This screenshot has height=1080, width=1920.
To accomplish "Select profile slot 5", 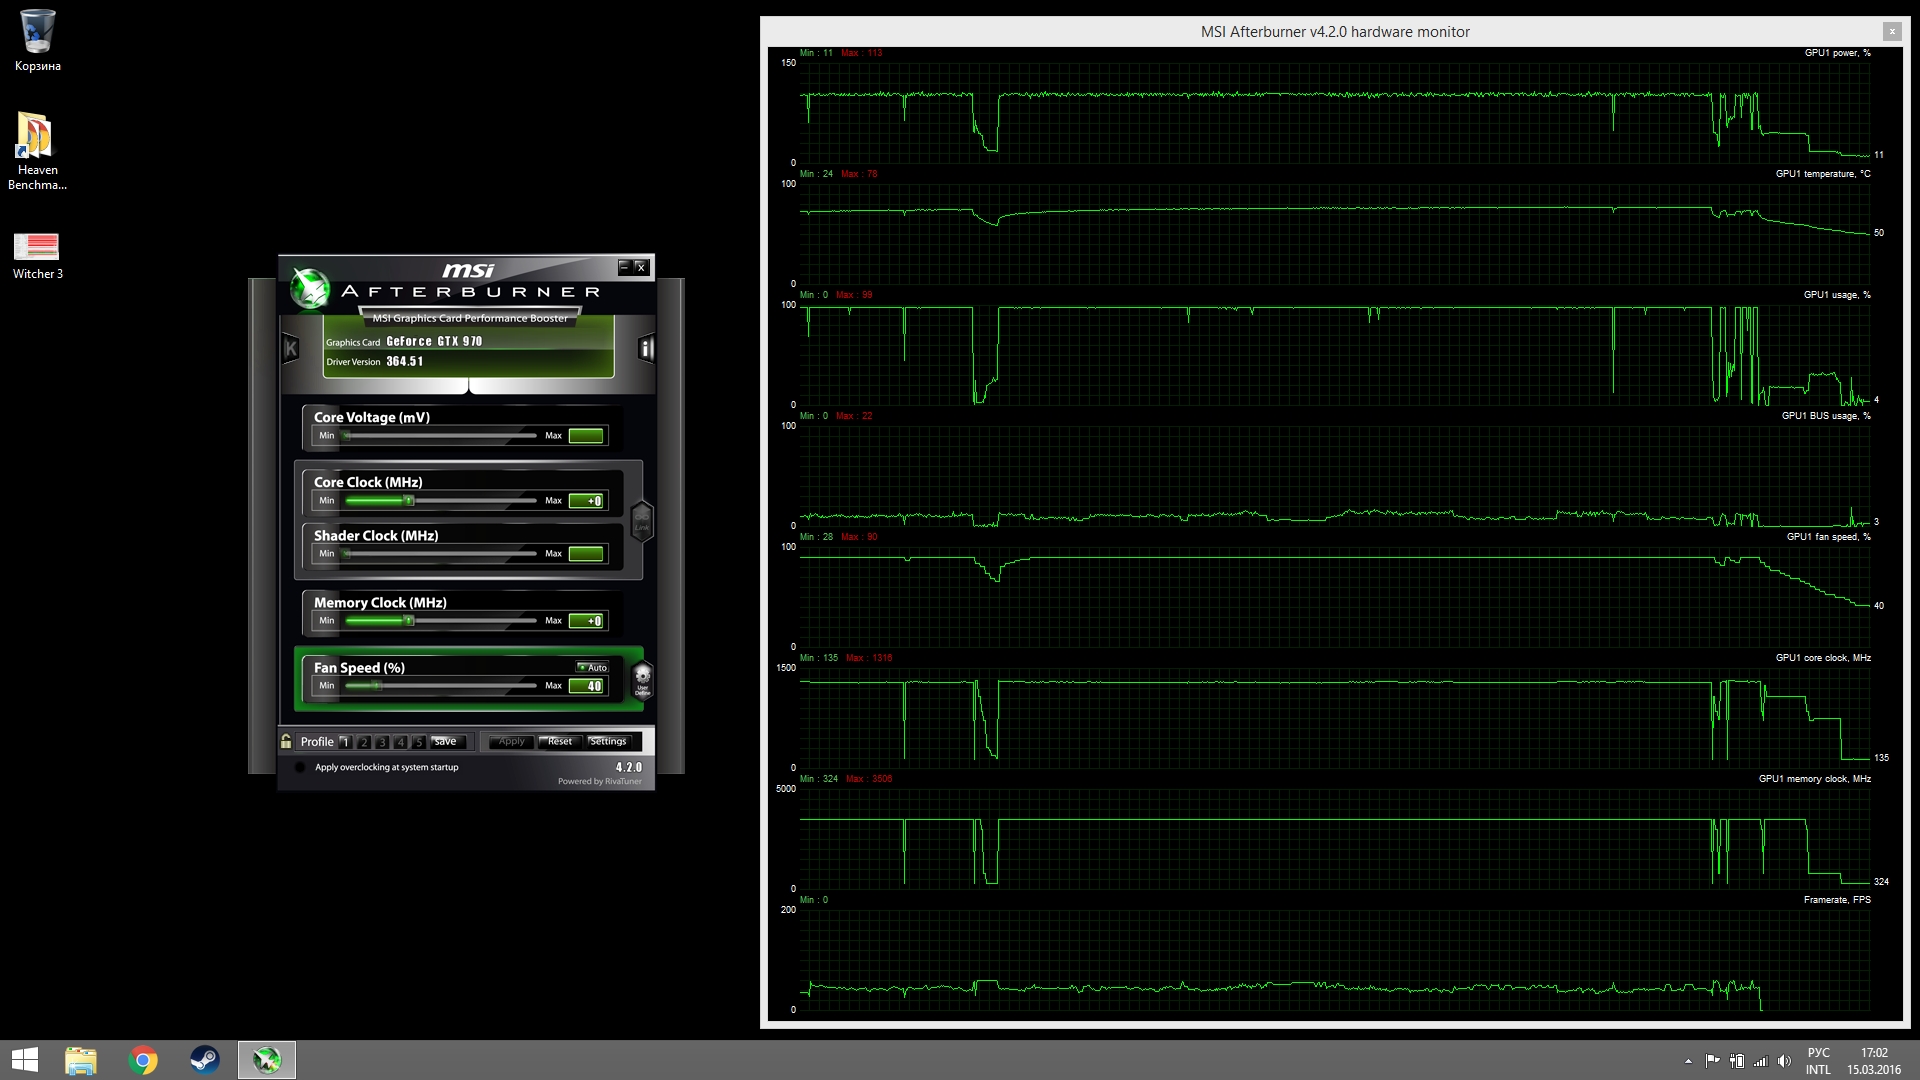I will click(x=419, y=742).
